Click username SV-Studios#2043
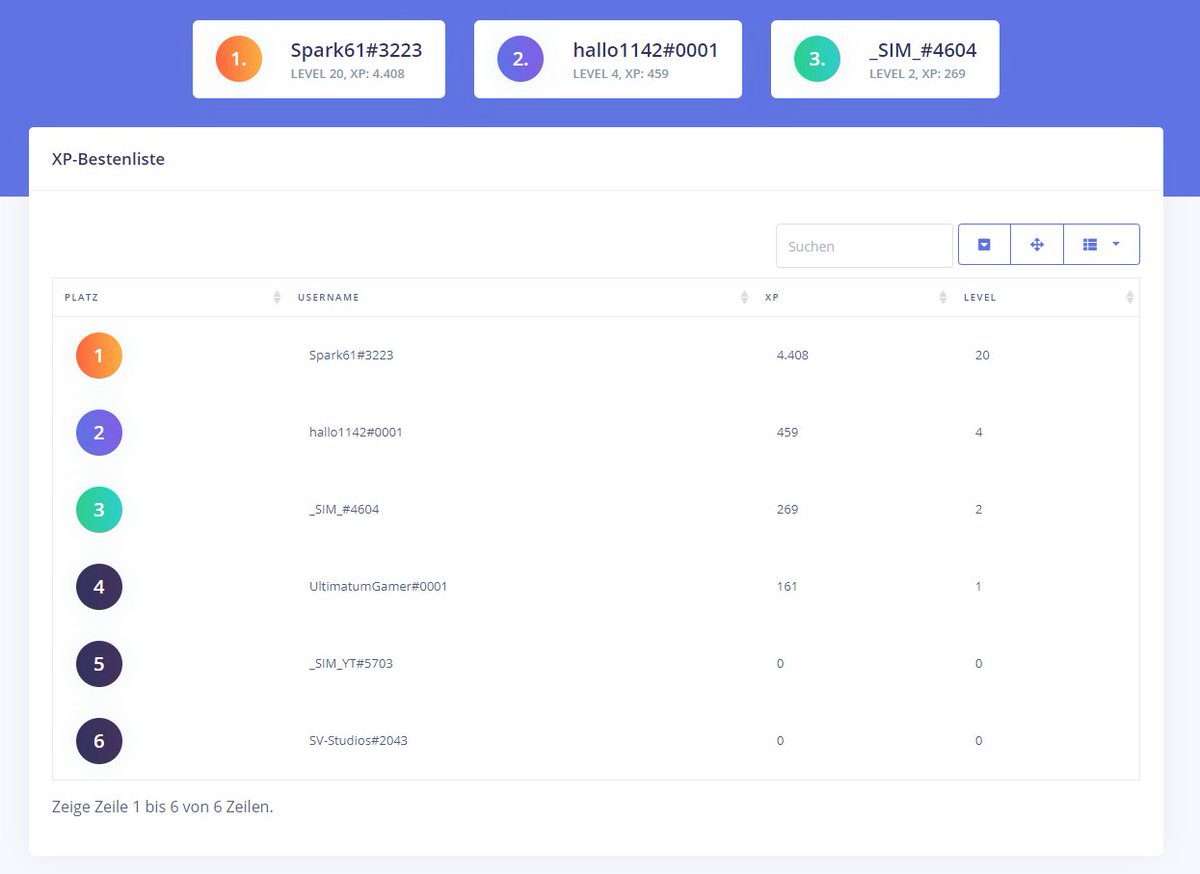Viewport: 1200px width, 874px height. [x=358, y=741]
